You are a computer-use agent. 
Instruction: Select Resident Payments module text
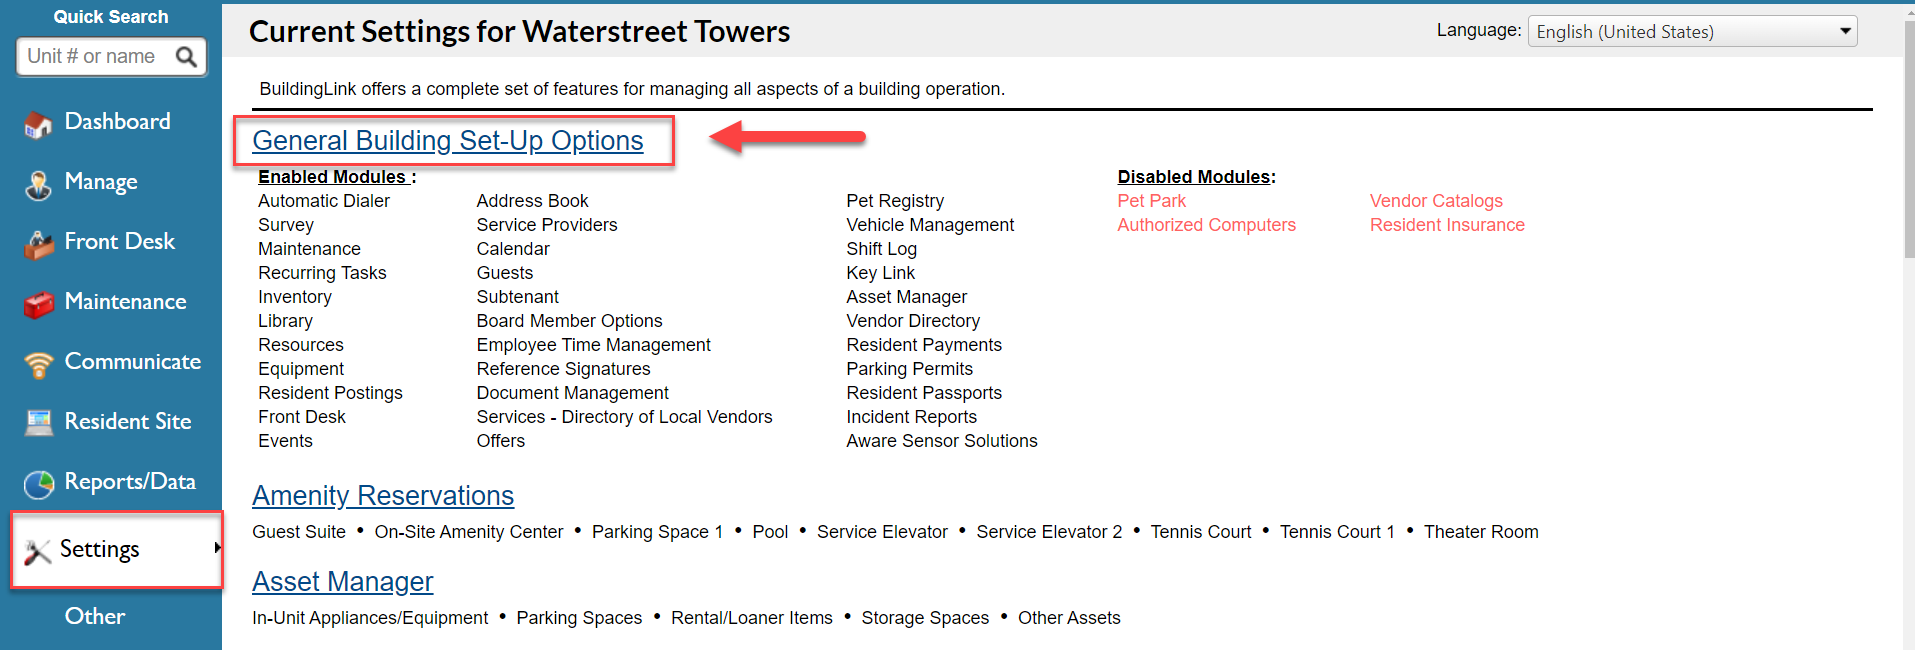pyautogui.click(x=924, y=345)
